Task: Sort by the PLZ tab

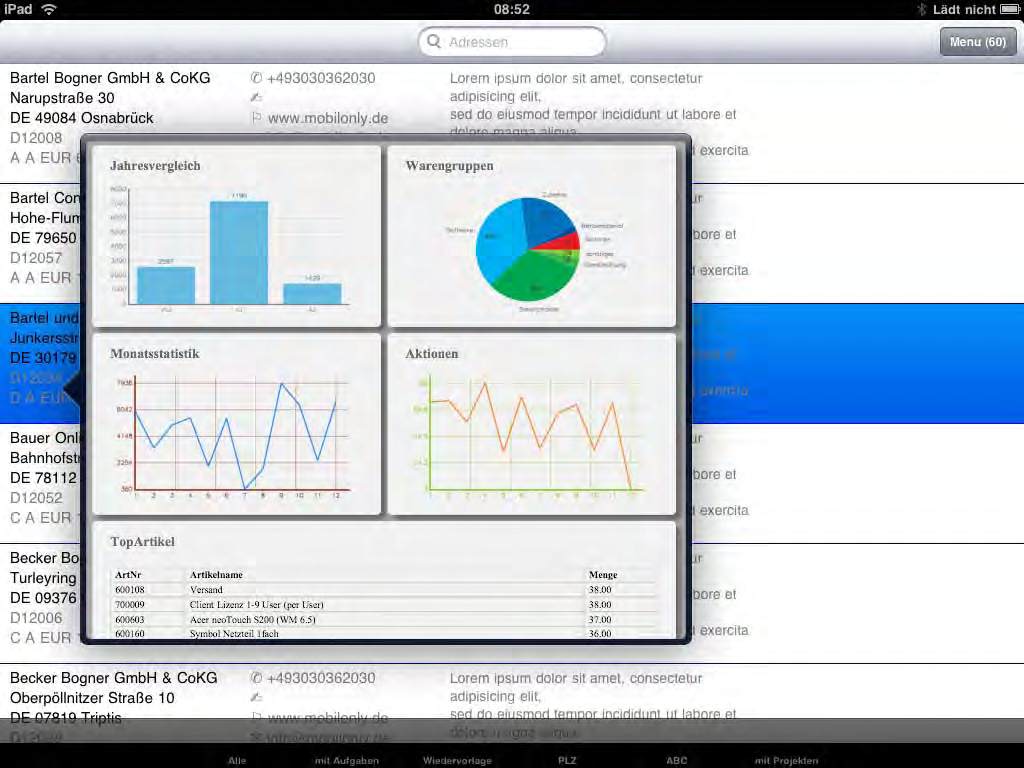Action: (x=567, y=761)
